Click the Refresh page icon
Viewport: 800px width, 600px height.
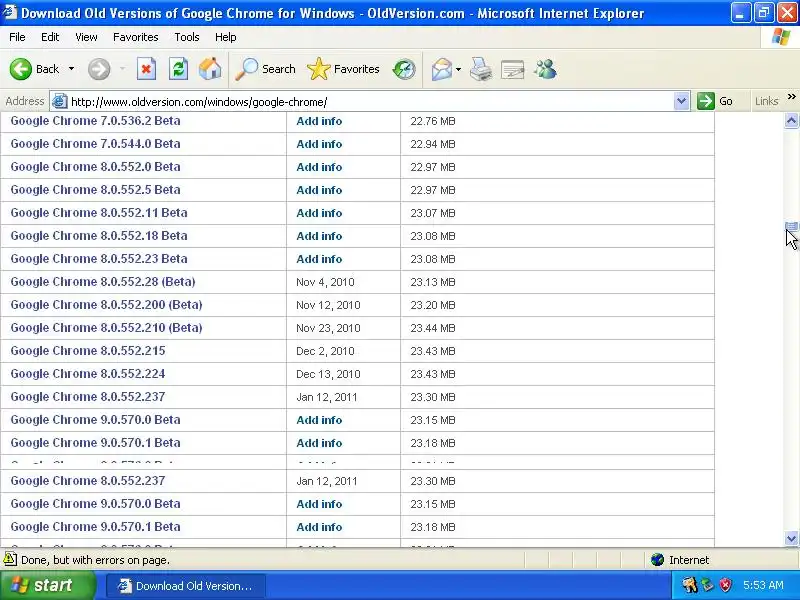pos(178,69)
